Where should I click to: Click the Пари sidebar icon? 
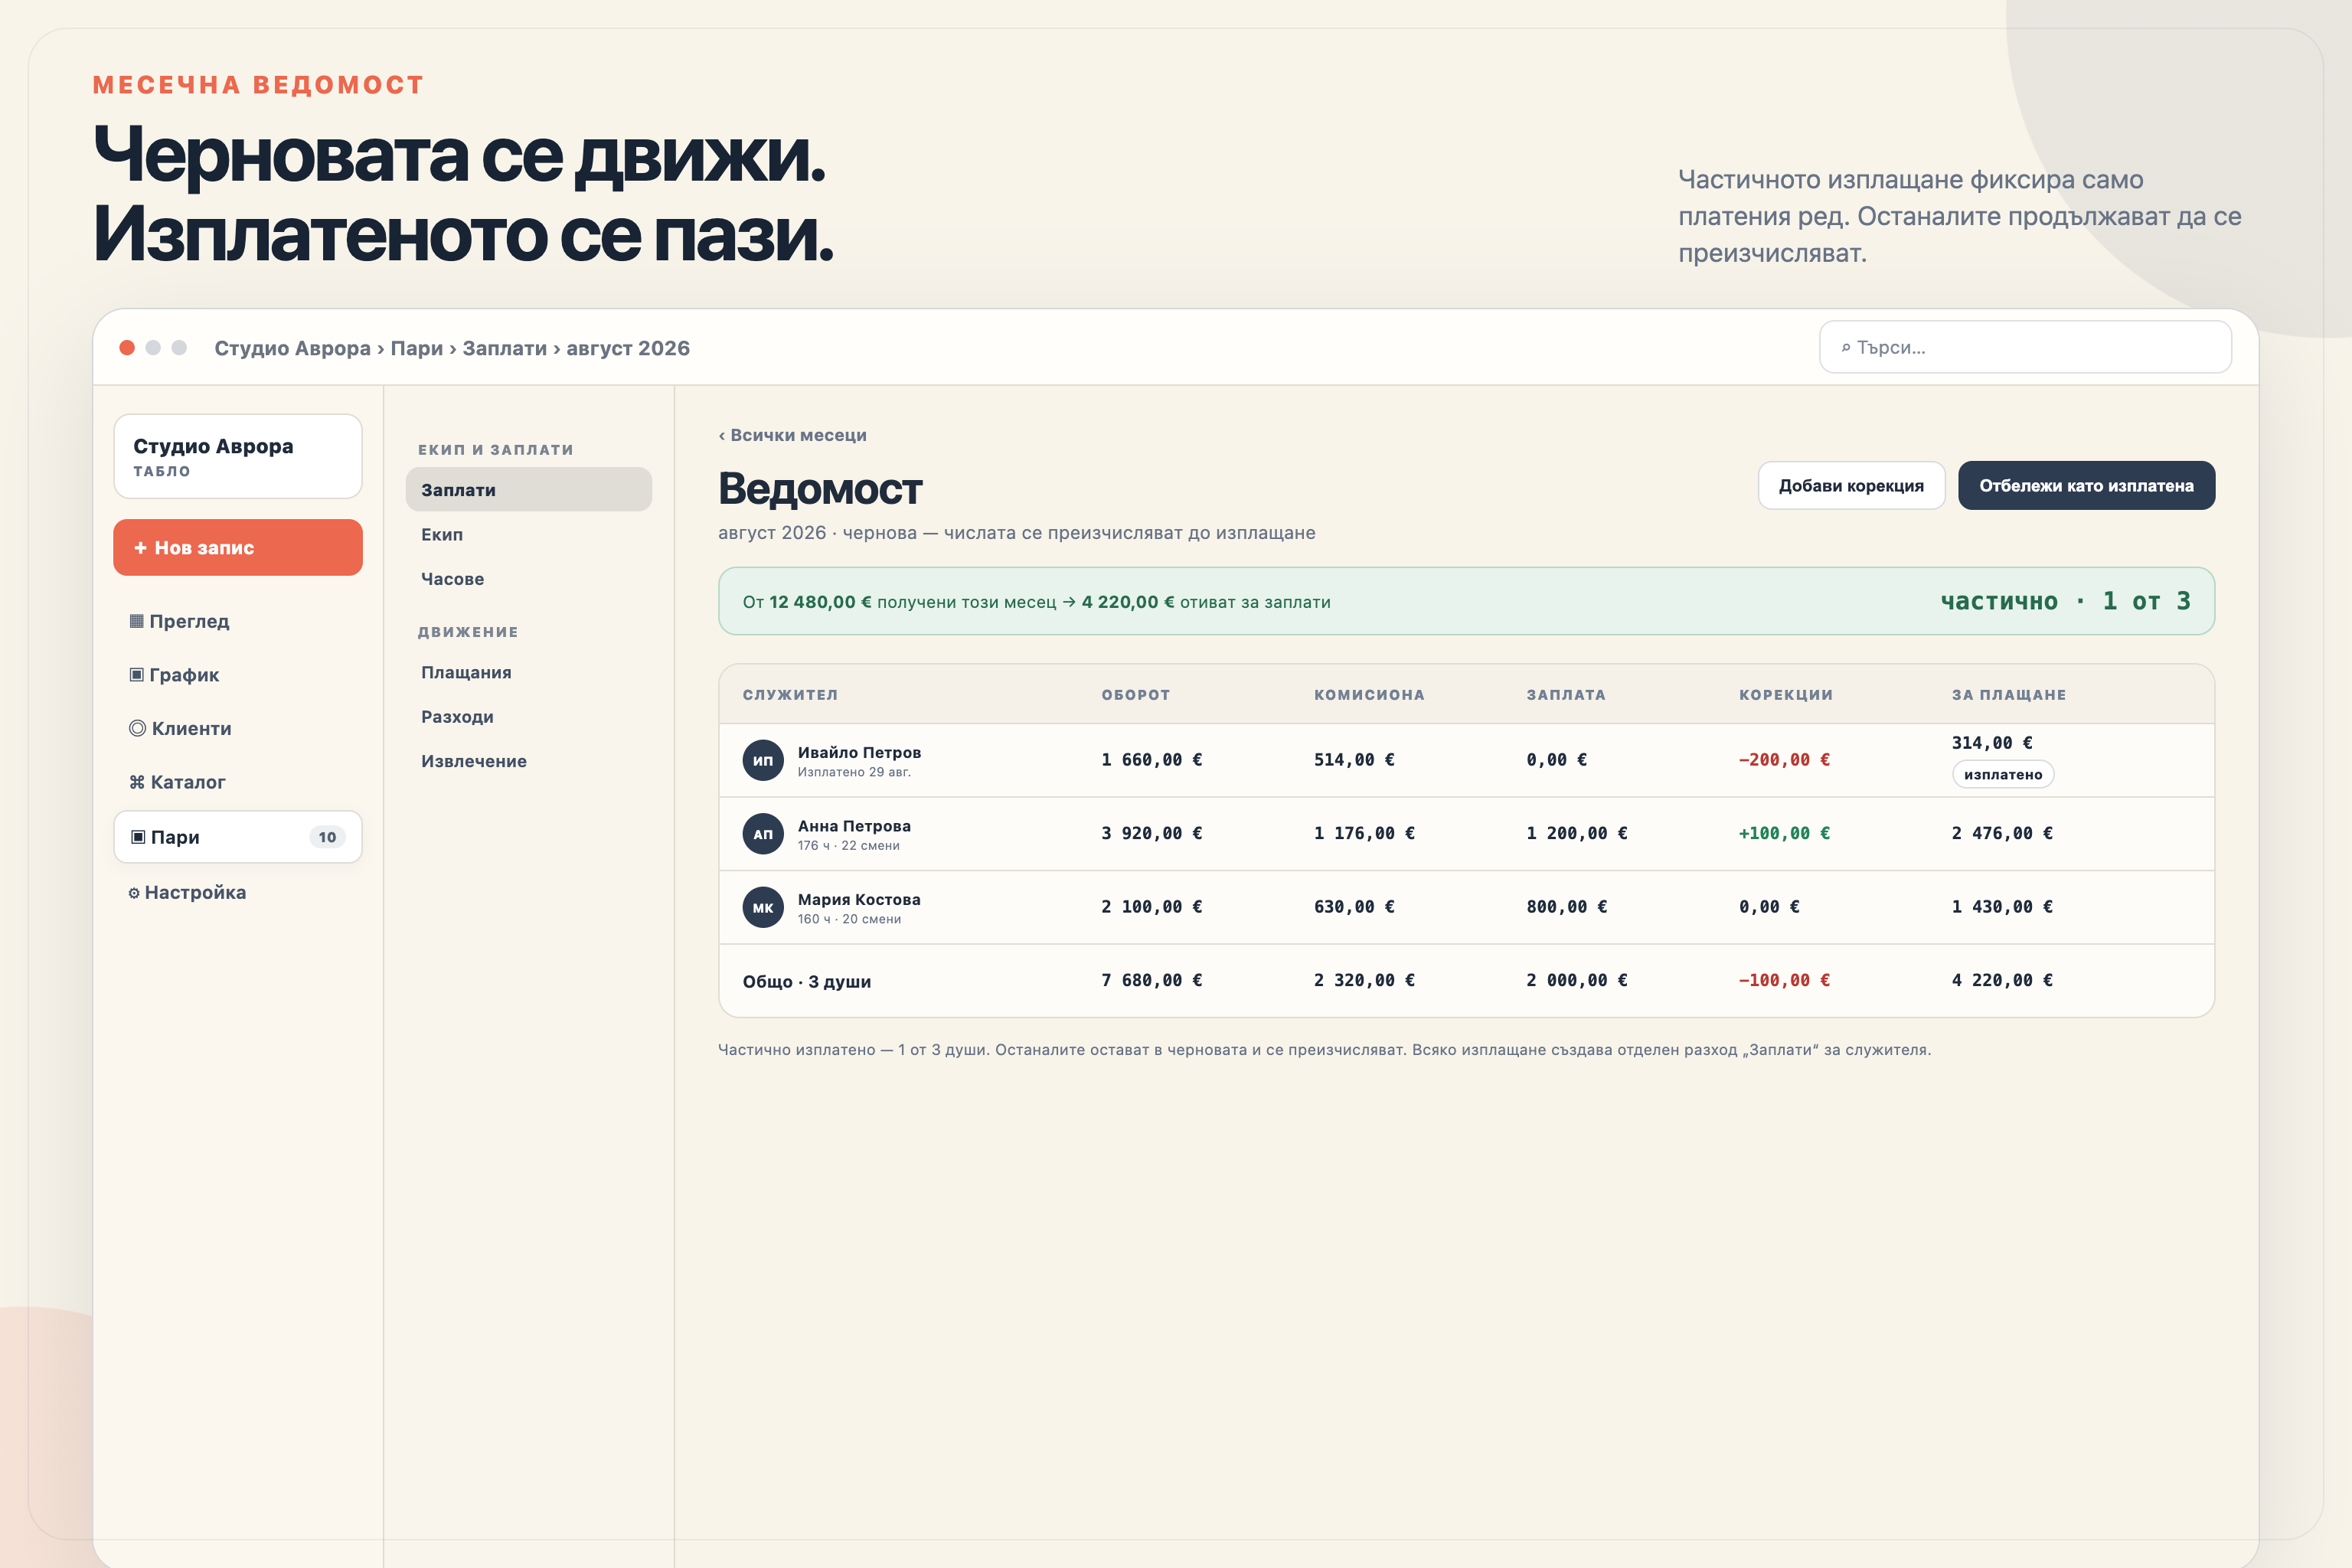point(138,837)
